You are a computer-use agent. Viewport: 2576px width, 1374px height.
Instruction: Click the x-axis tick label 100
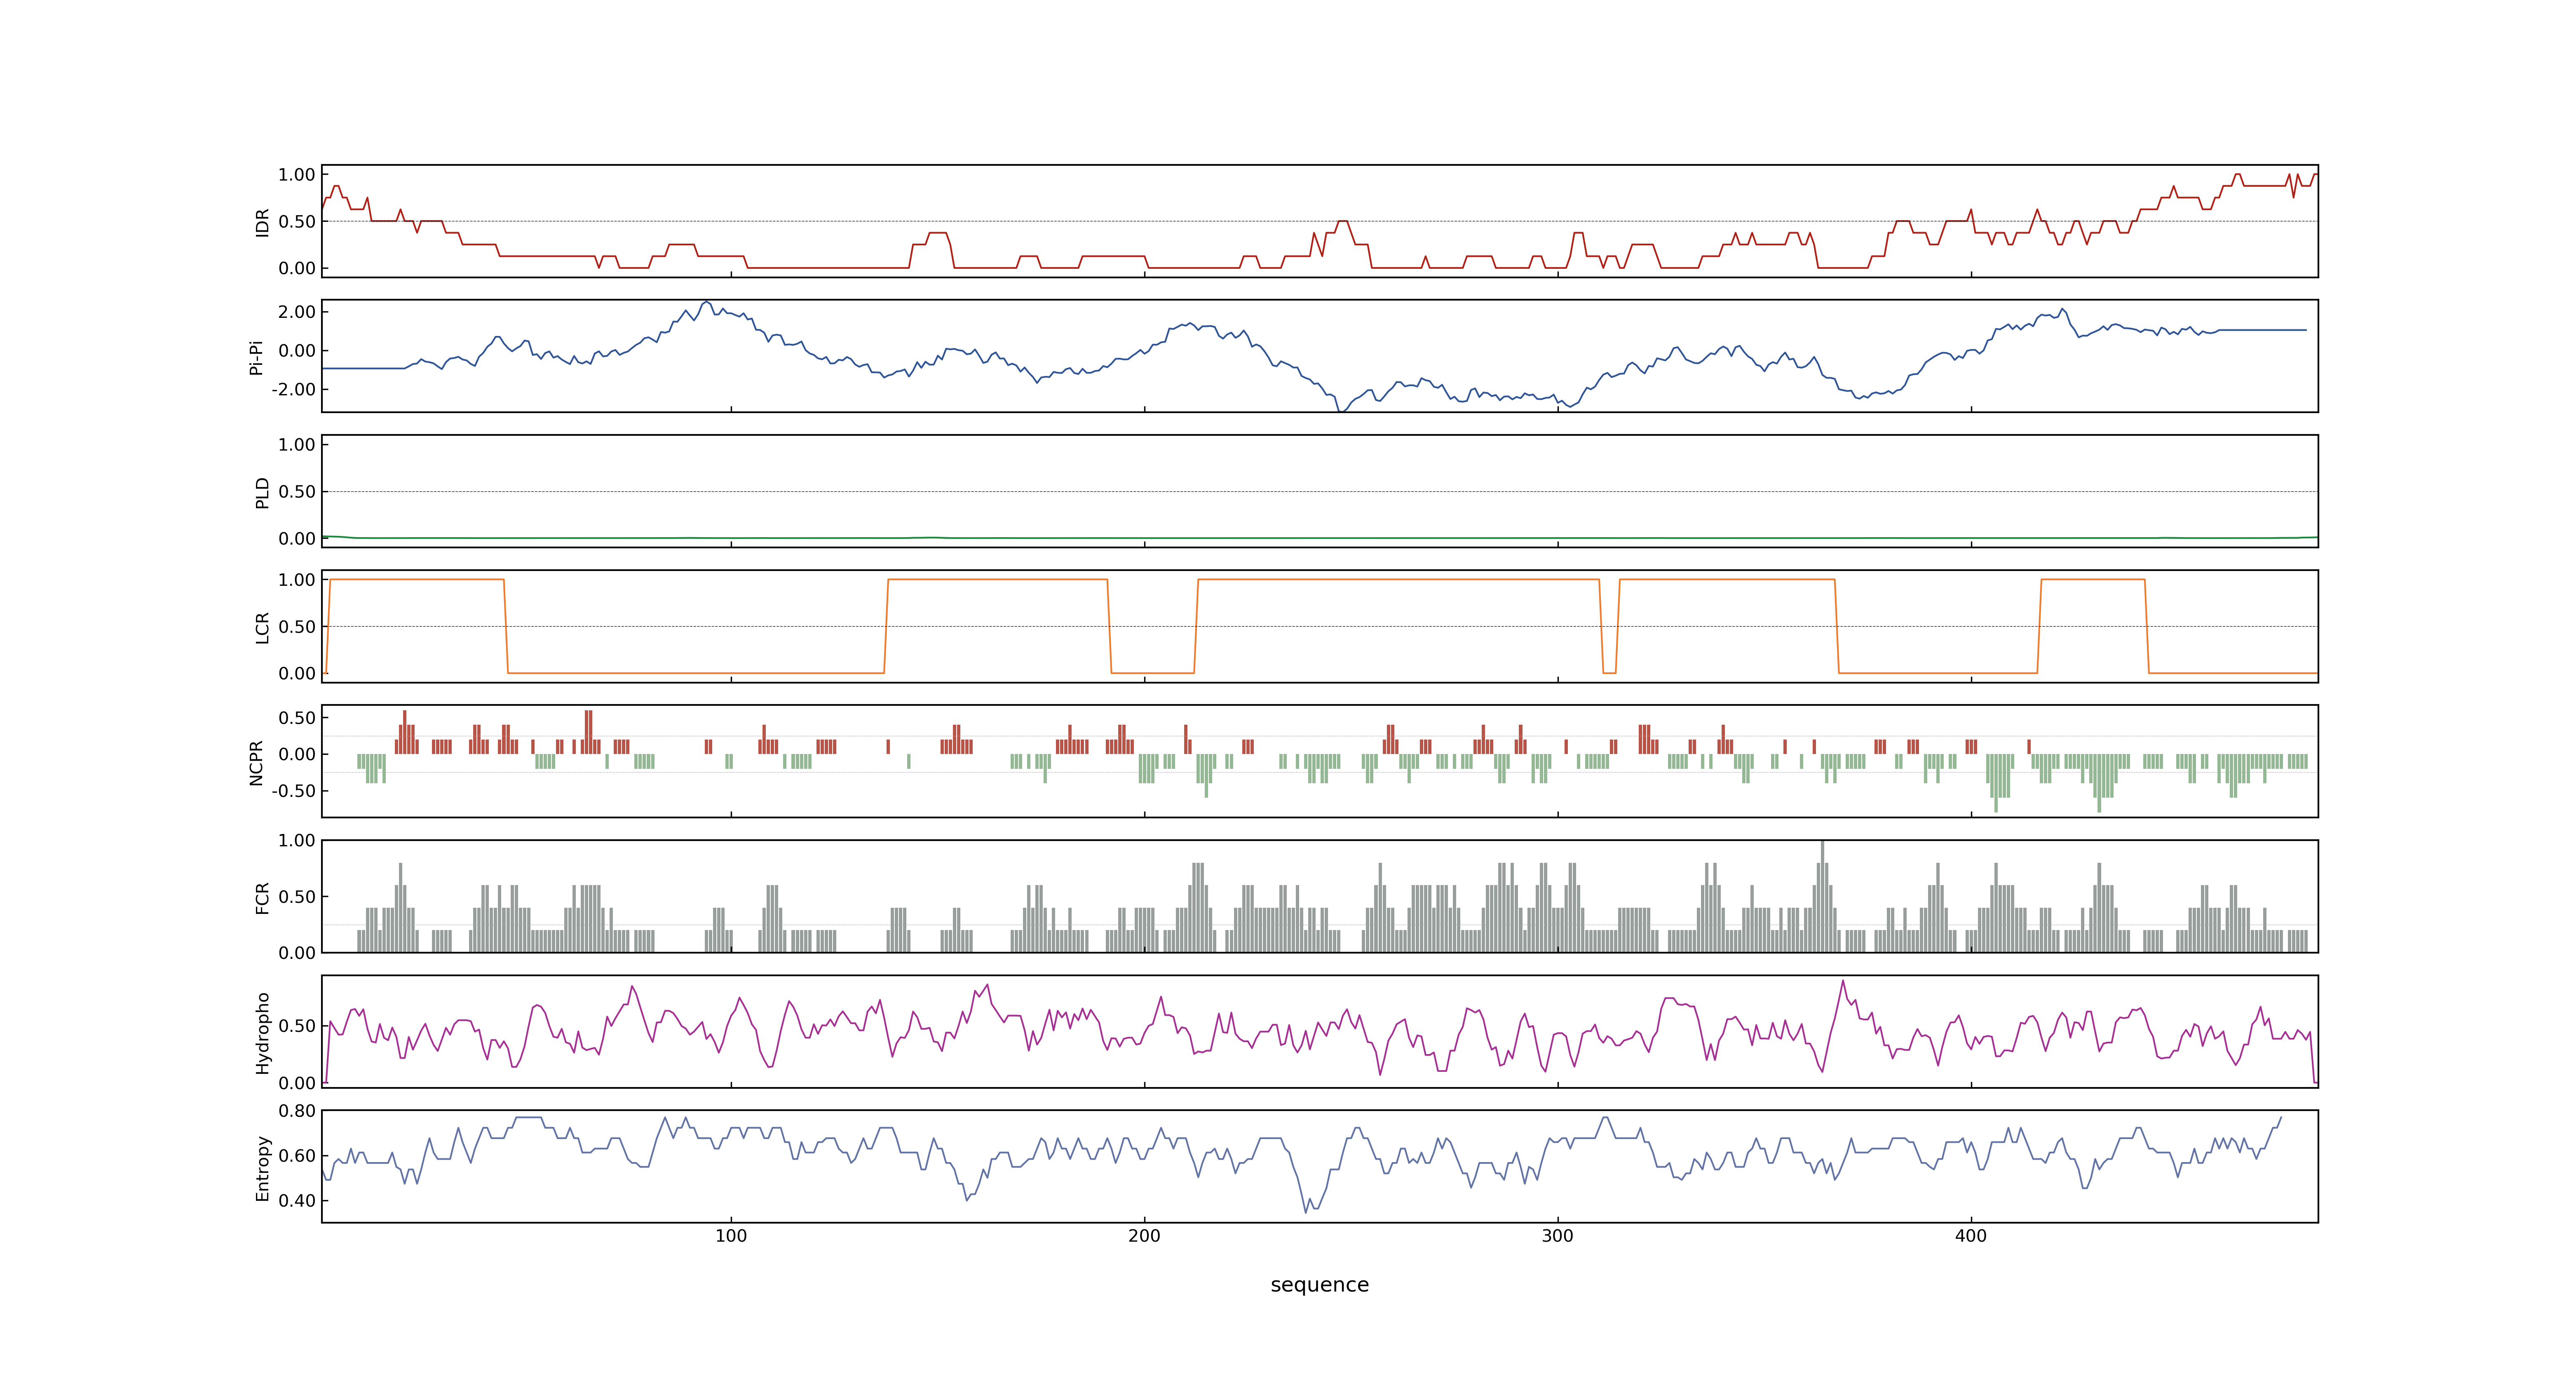(731, 1236)
